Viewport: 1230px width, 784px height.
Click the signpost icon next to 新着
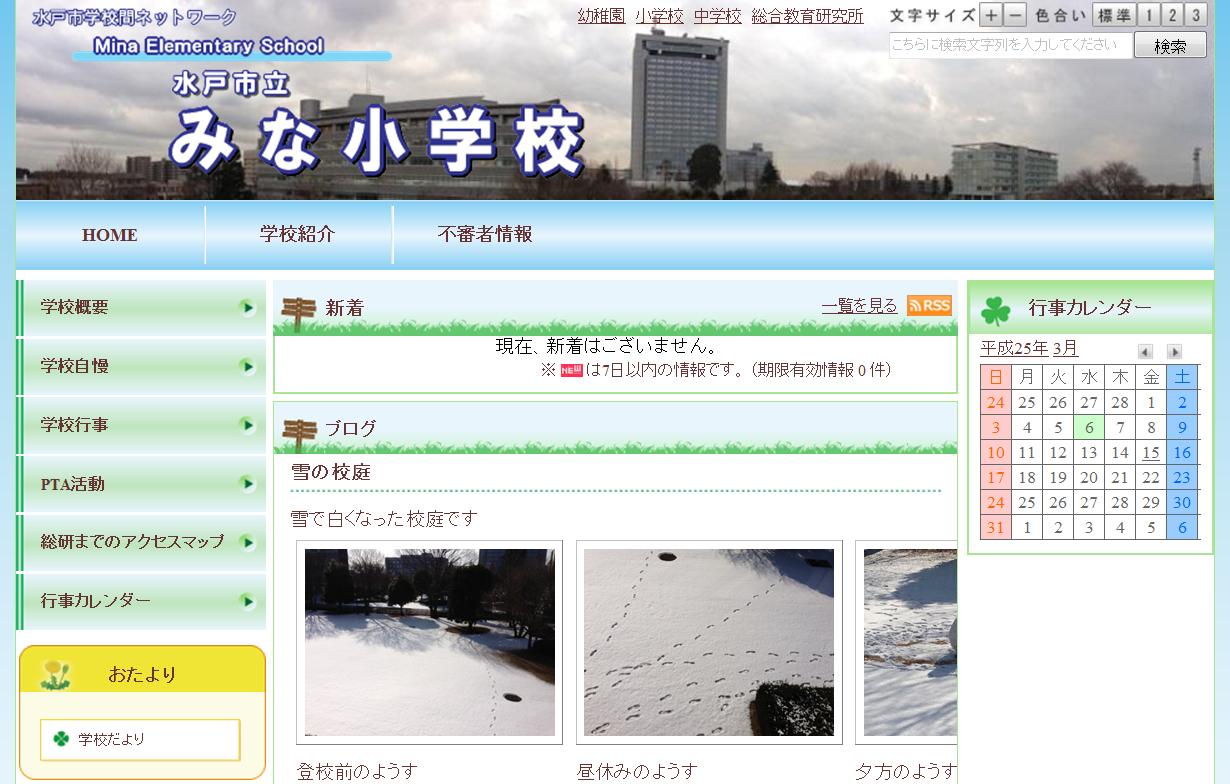tap(299, 313)
